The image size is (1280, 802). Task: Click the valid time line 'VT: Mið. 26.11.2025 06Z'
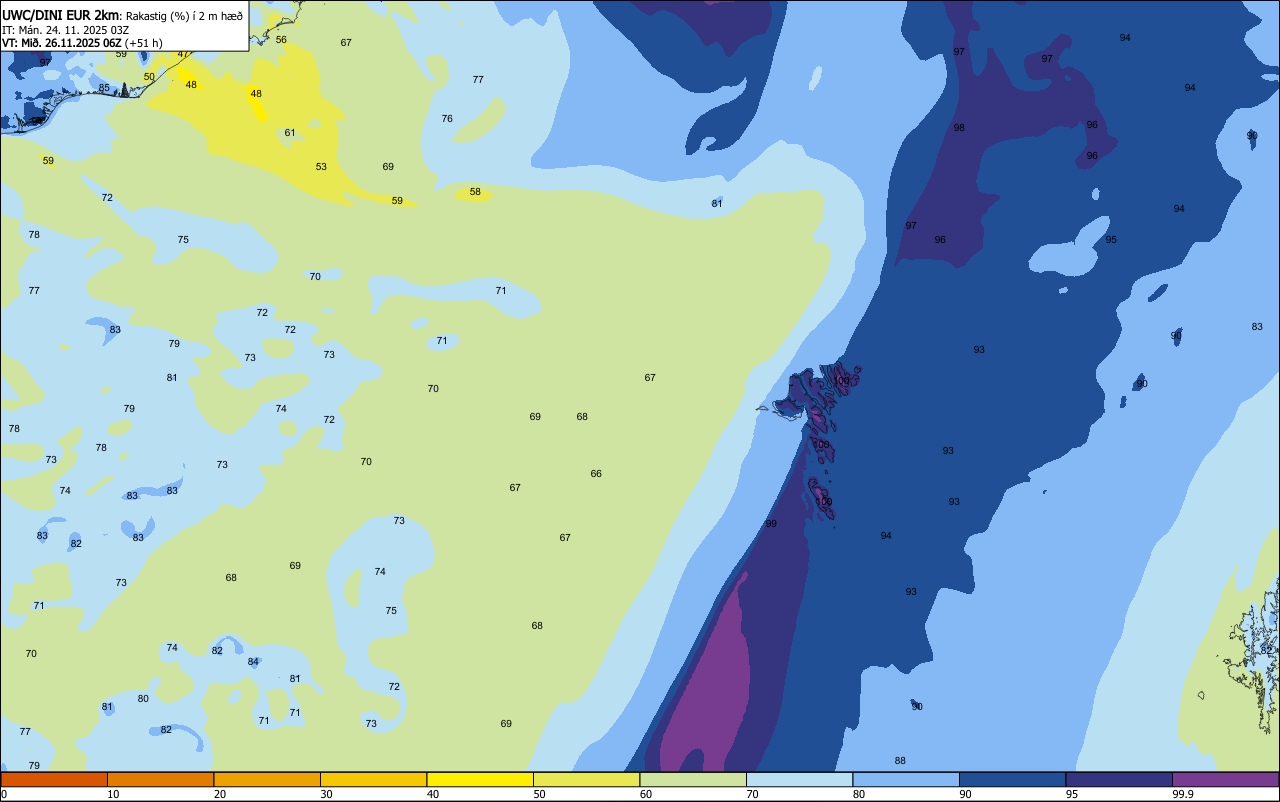(x=63, y=42)
